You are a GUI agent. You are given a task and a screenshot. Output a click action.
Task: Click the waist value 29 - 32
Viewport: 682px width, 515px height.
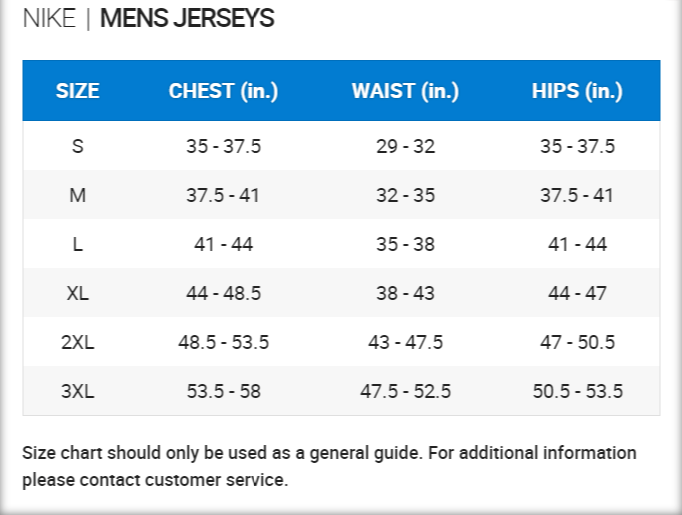pyautogui.click(x=405, y=146)
